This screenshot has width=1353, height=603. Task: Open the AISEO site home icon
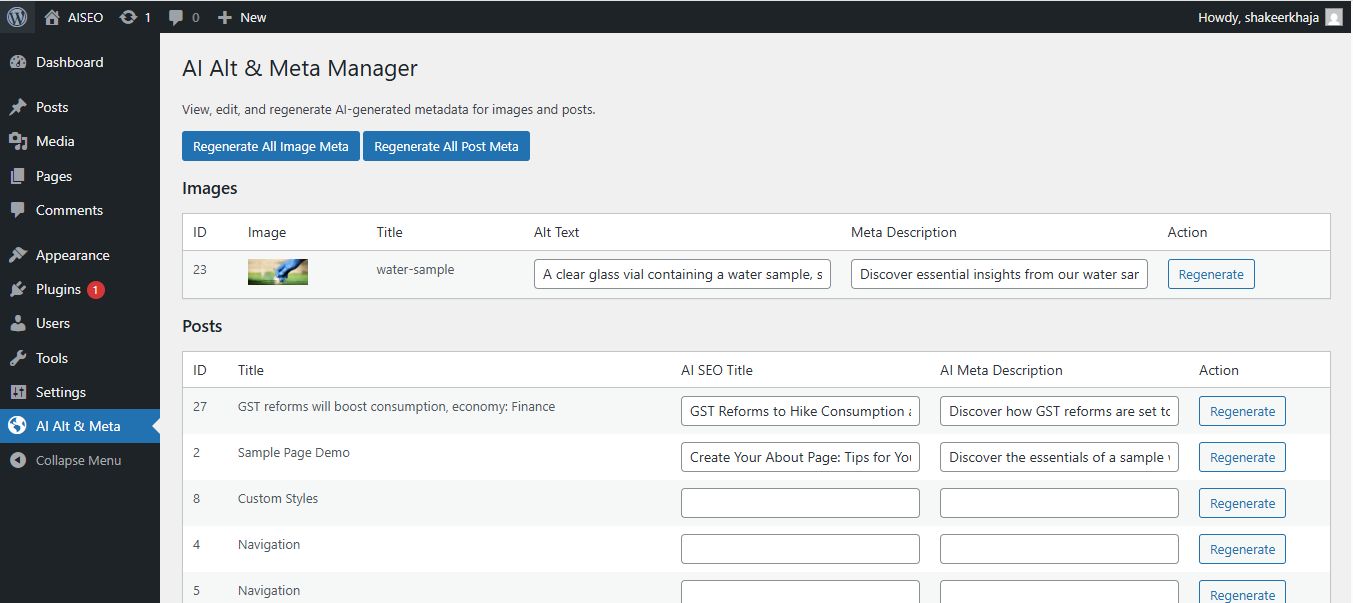[x=52, y=17]
